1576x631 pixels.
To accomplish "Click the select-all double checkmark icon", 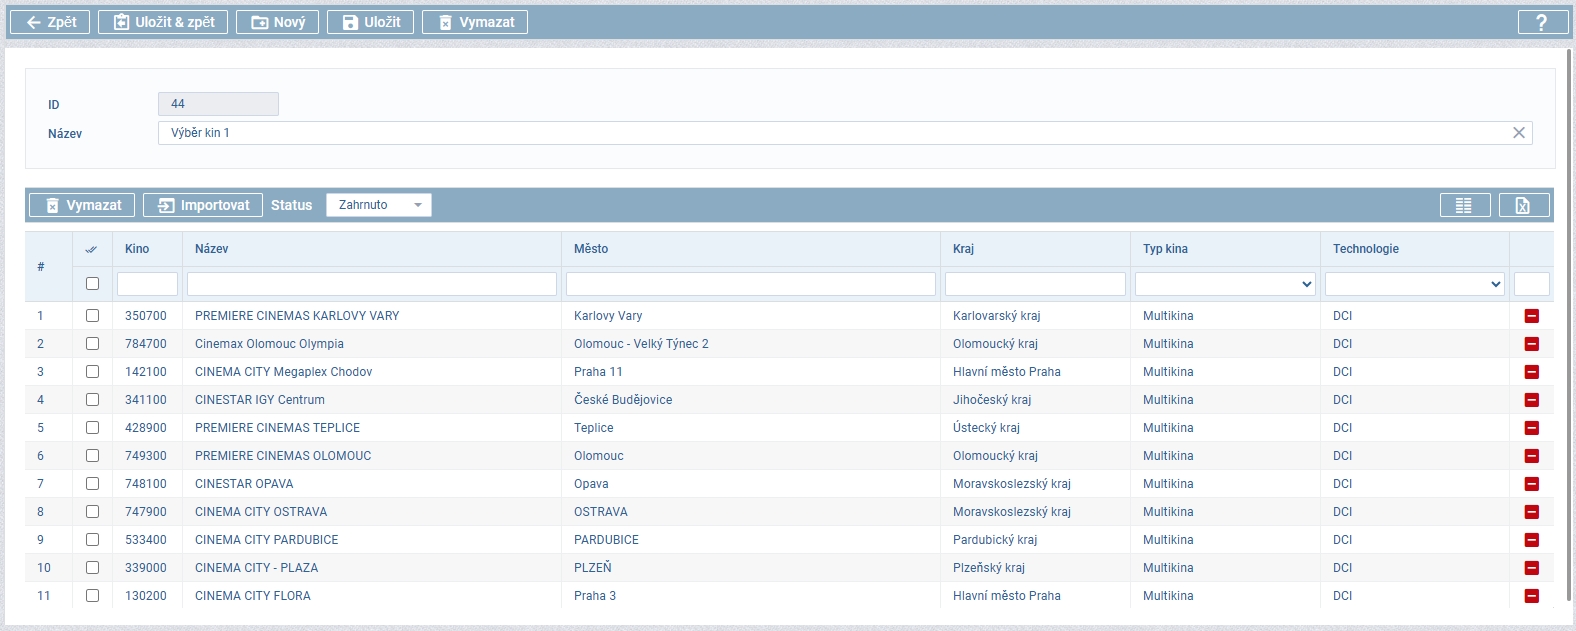I will tap(92, 249).
